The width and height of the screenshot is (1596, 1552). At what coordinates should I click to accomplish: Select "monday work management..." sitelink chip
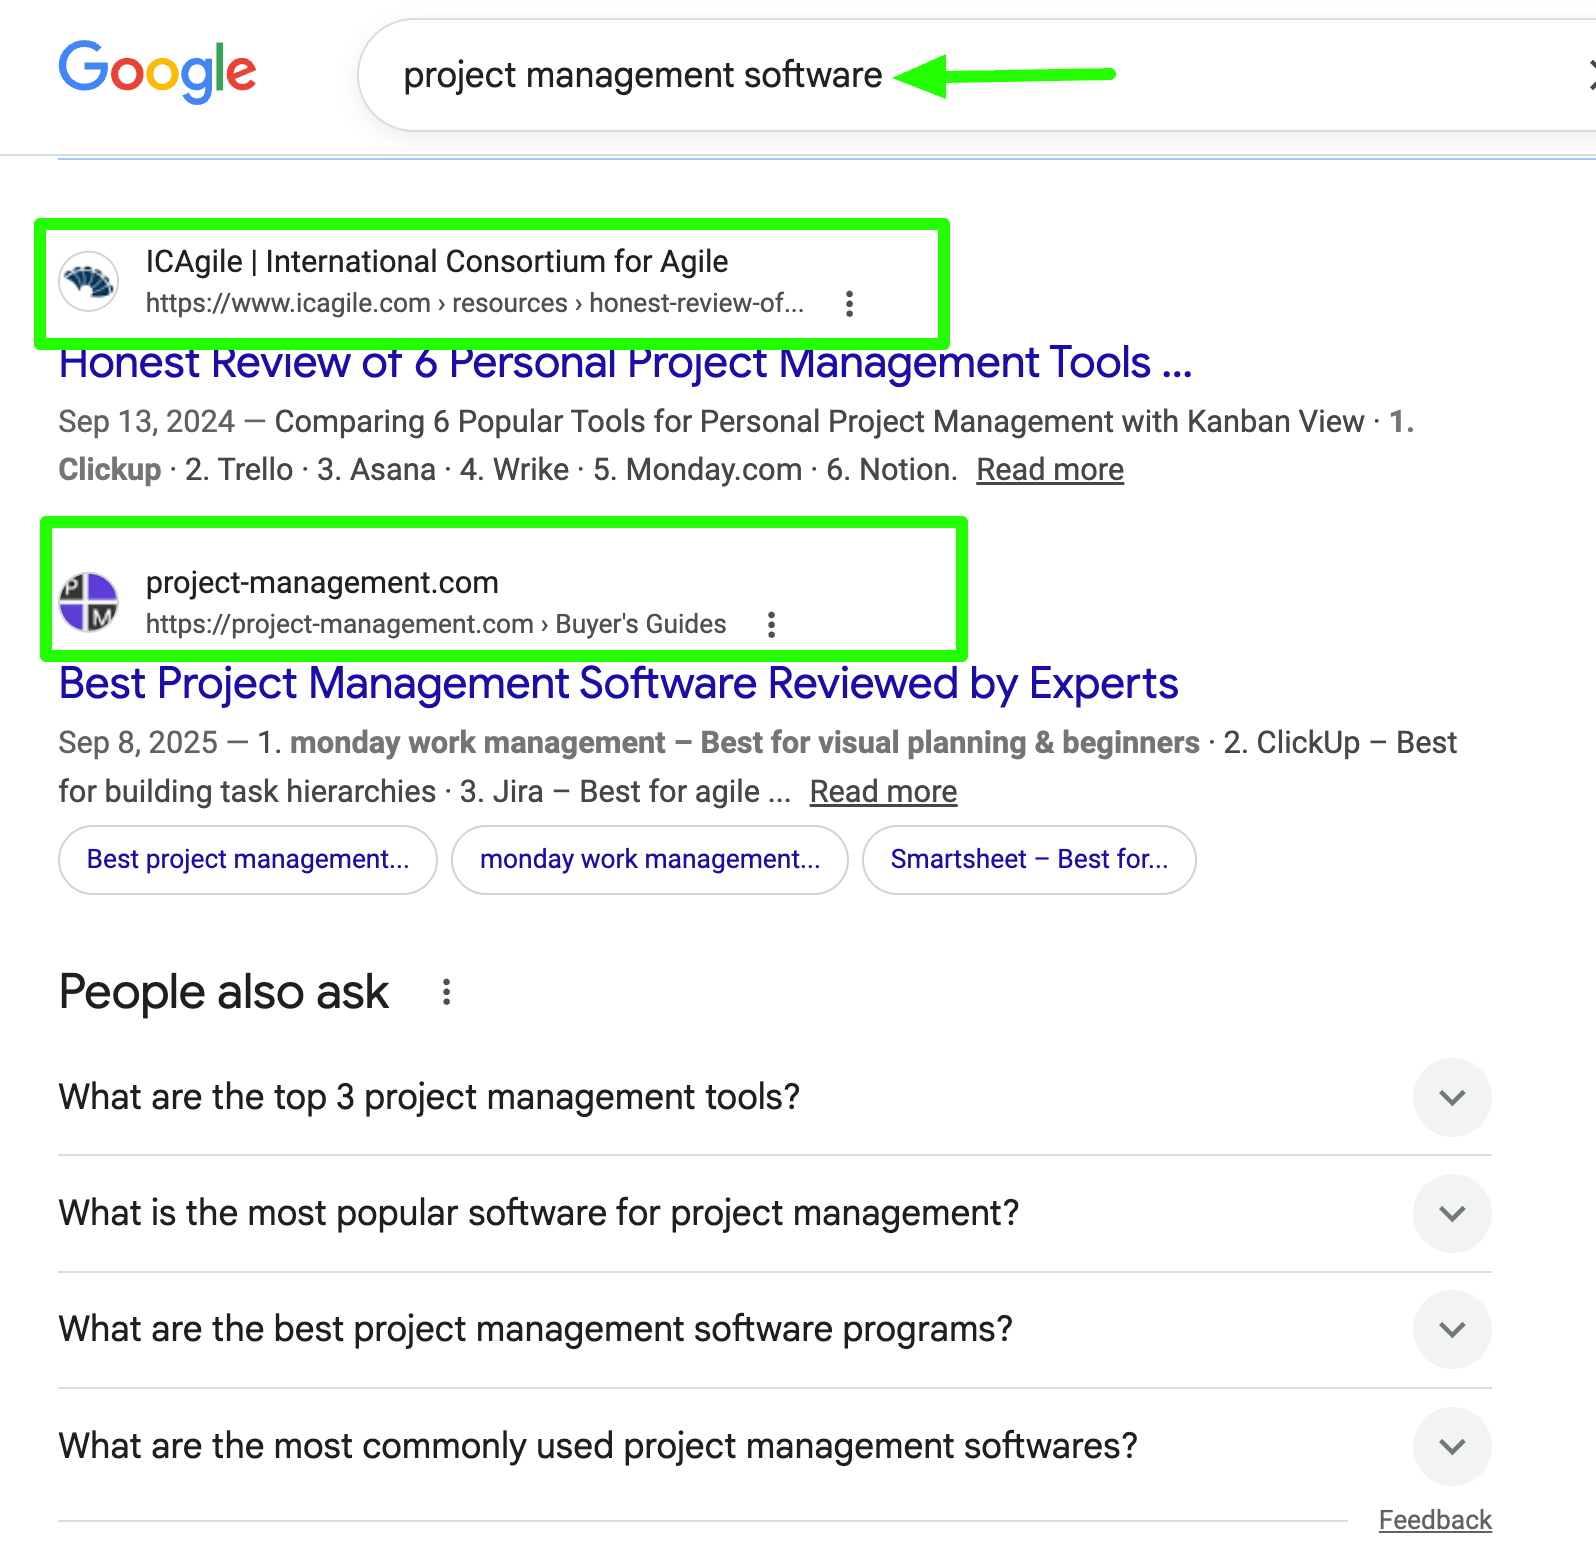click(x=650, y=859)
